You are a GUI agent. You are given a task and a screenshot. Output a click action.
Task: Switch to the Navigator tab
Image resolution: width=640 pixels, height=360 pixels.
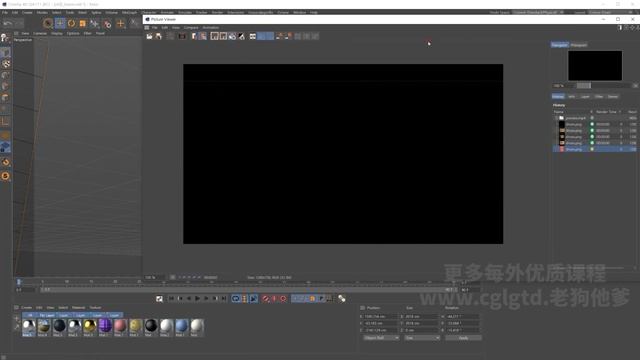(560, 45)
